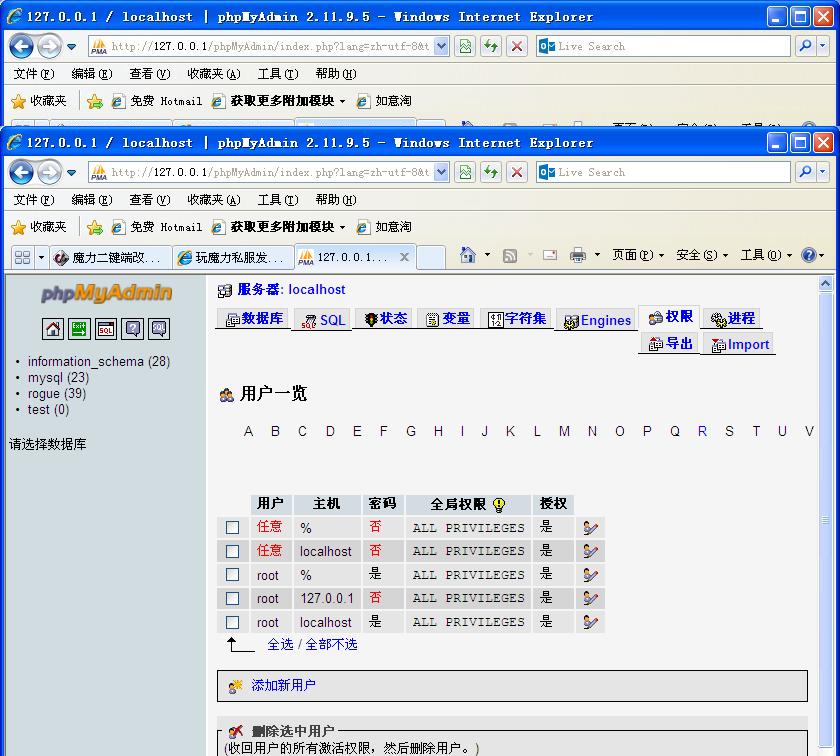Expand 页面(P) menu in command bar

click(638, 255)
